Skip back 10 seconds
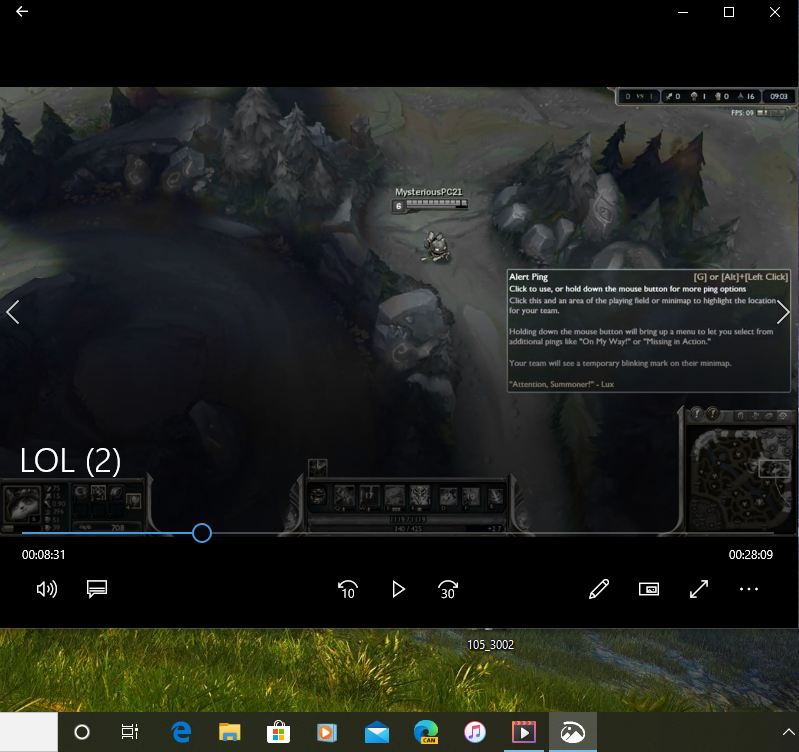This screenshot has height=752, width=799. (x=348, y=589)
